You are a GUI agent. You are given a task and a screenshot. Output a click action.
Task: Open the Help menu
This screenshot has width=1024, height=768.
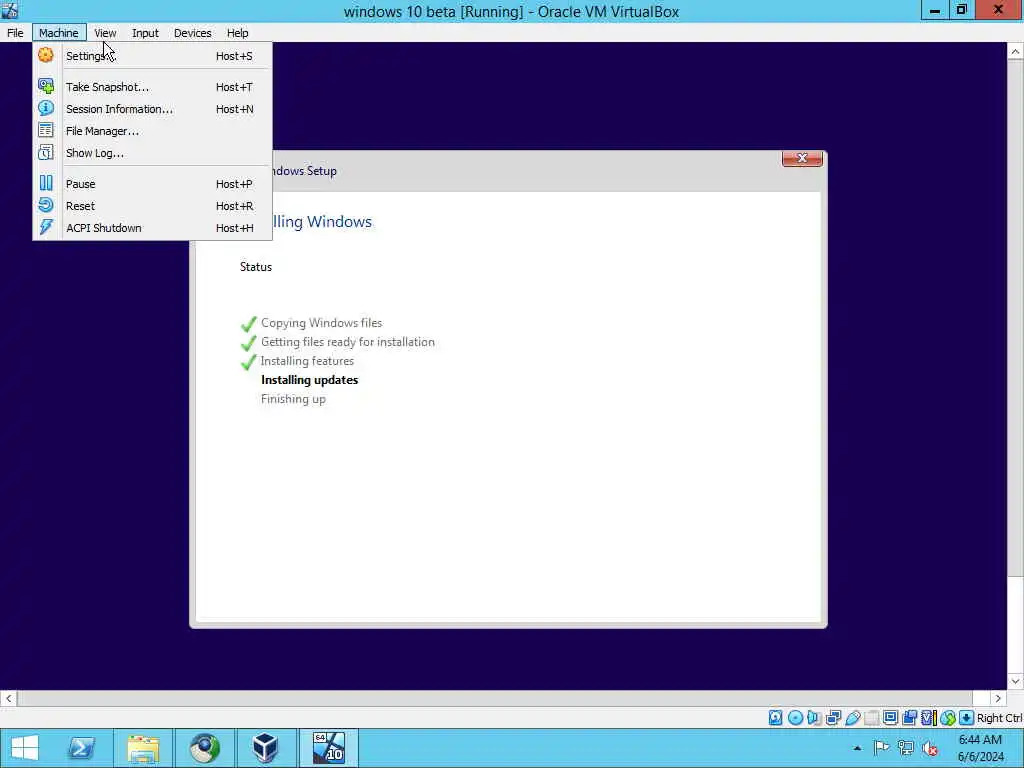pos(238,33)
